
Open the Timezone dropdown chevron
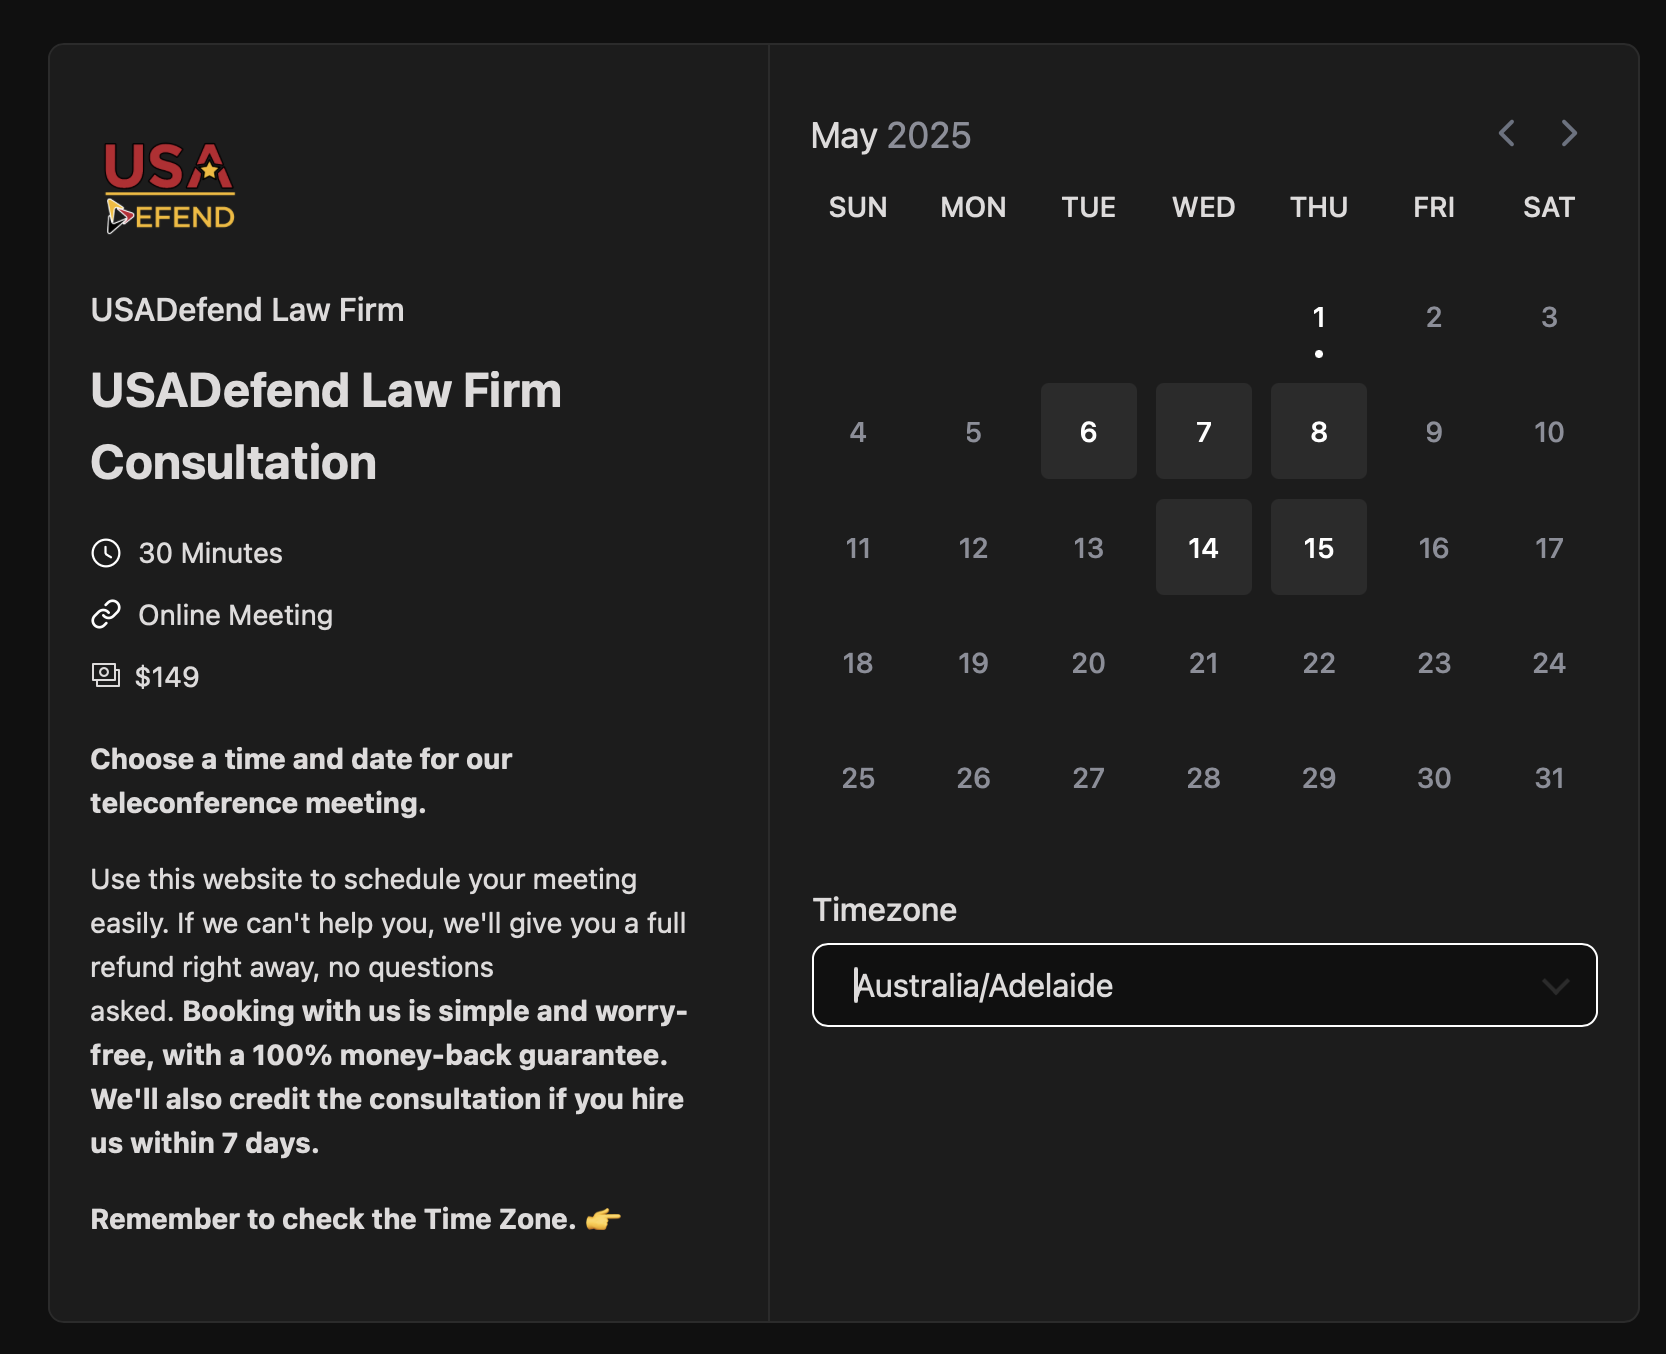pos(1555,986)
